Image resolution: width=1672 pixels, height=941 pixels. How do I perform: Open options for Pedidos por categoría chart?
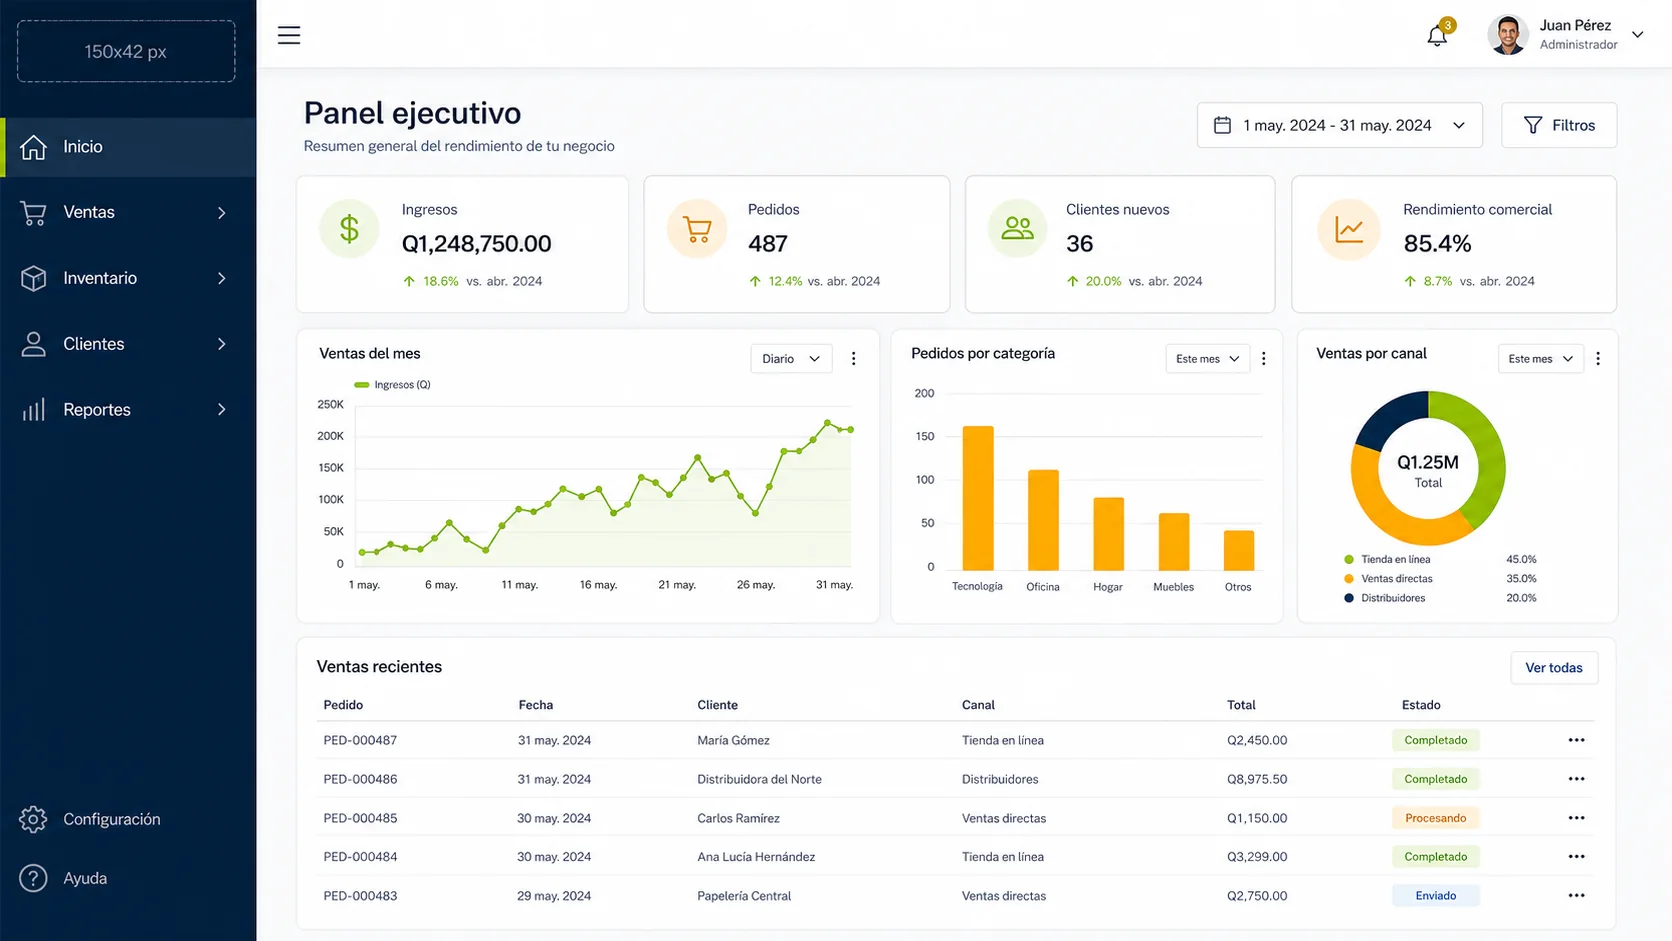(x=1264, y=359)
